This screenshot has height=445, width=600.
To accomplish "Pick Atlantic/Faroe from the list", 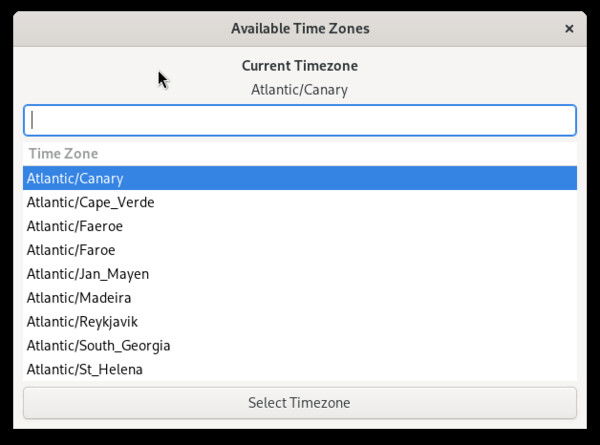I will pyautogui.click(x=71, y=250).
